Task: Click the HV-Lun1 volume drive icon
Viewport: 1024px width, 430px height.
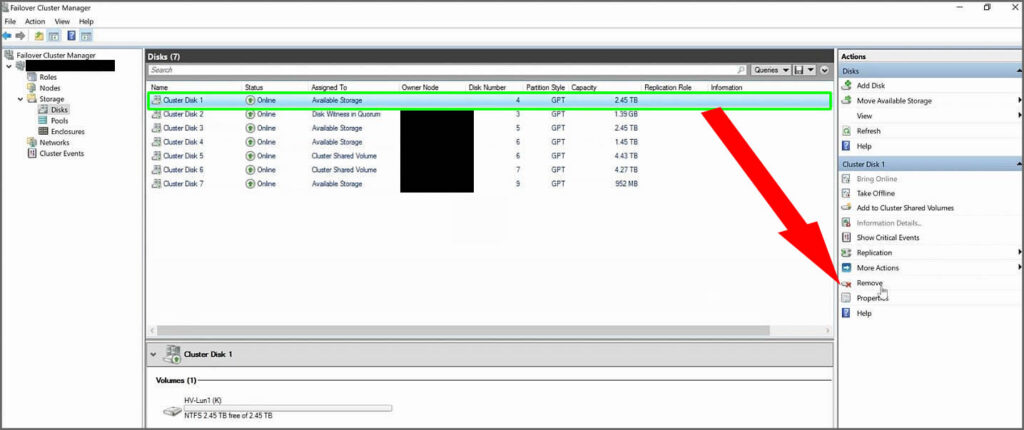Action: coord(172,412)
